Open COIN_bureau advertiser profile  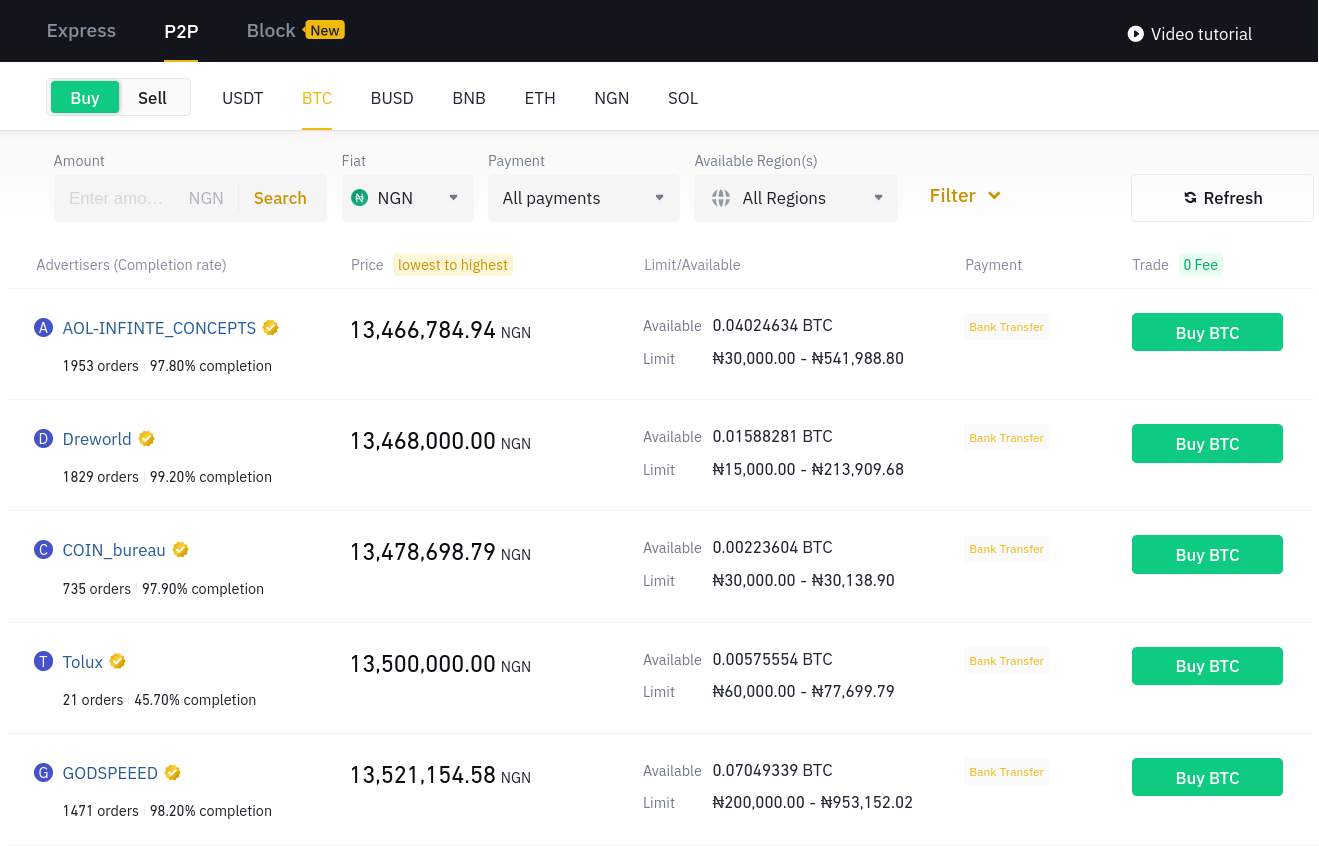(x=114, y=550)
